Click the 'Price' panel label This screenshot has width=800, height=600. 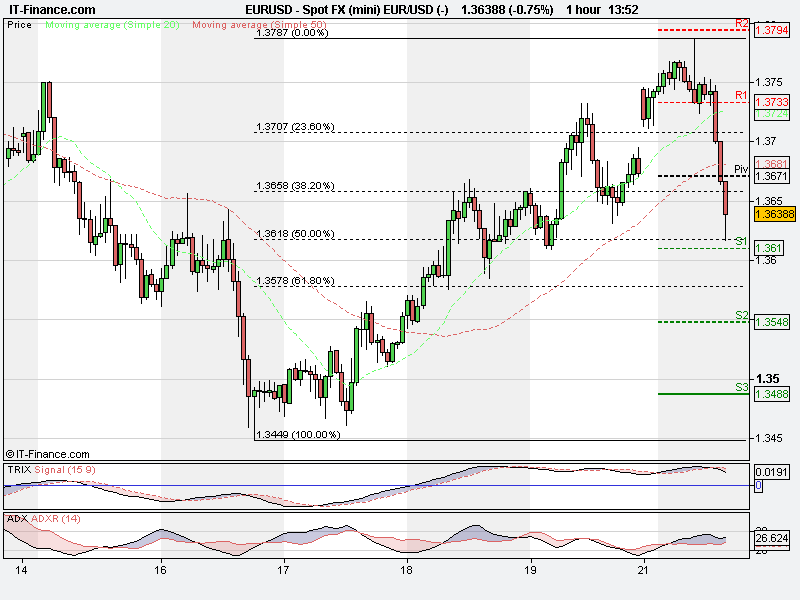coord(19,24)
